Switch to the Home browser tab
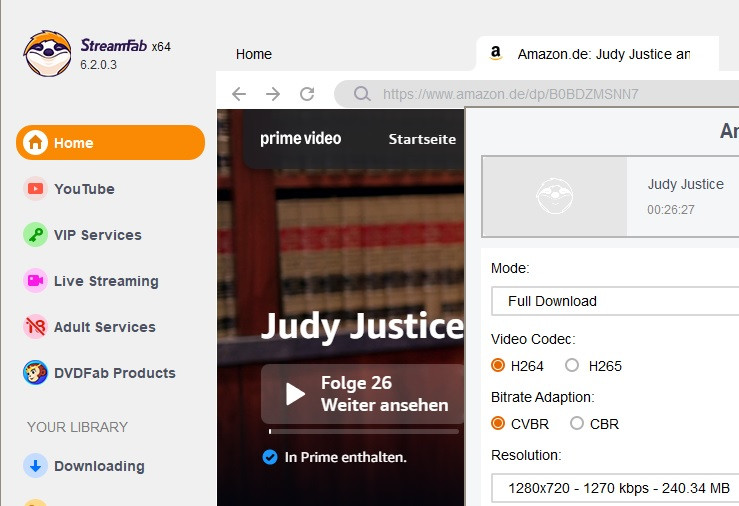Screen dimensions: 739x506 254,54
